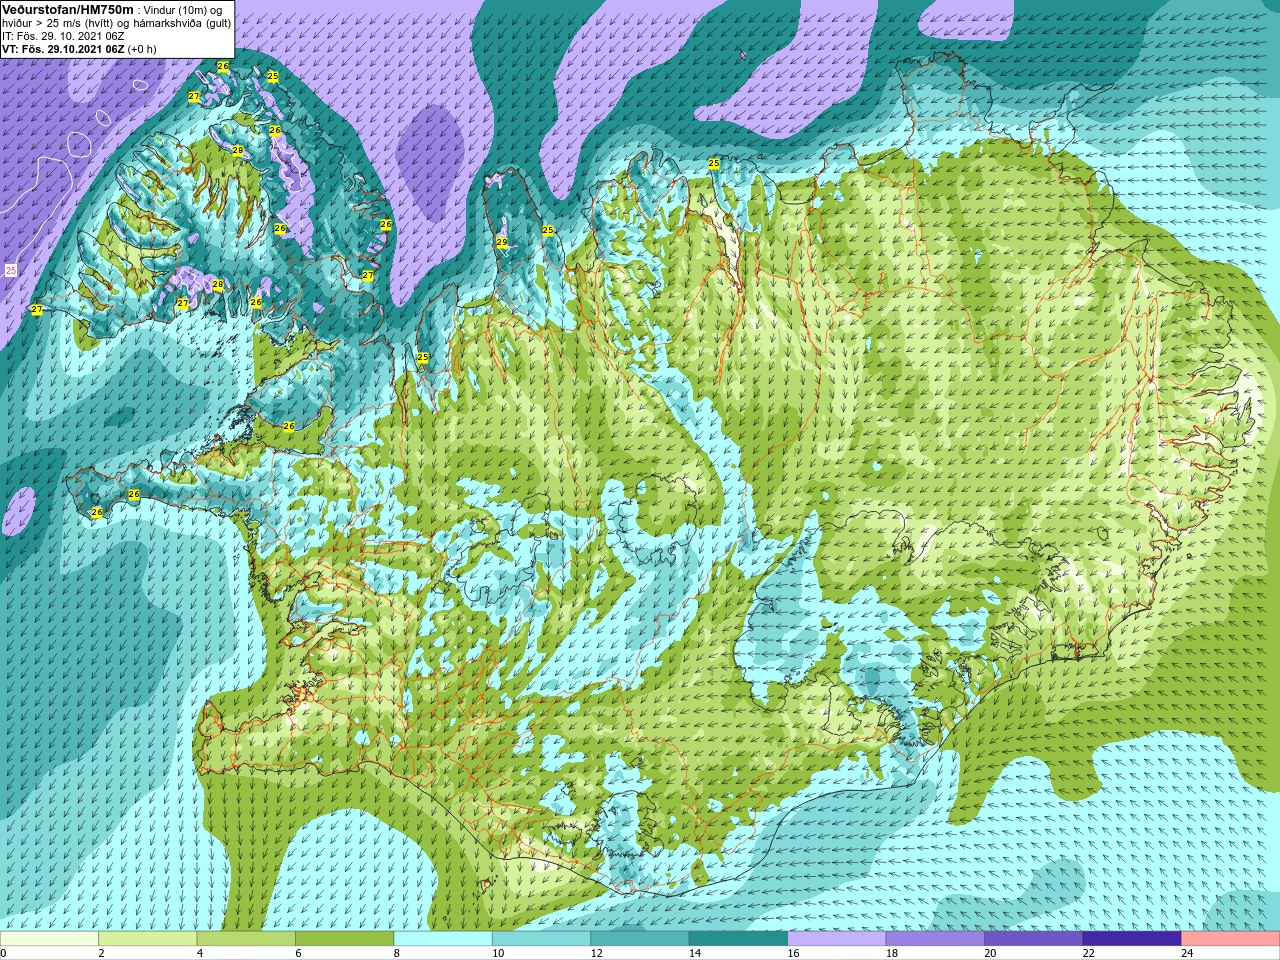The height and width of the screenshot is (960, 1280).
Task: Click the 'Veðurstofan/HM750m' title text
Action: click(68, 9)
